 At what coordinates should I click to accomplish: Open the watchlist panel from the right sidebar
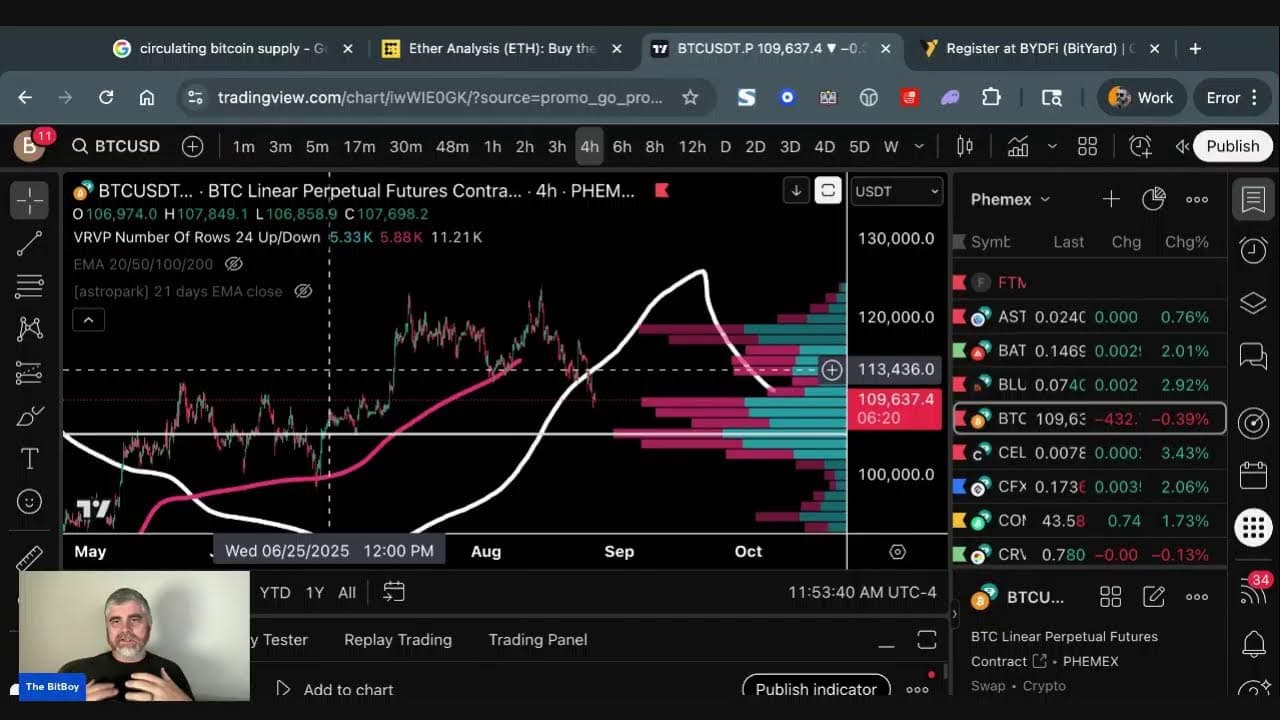click(1254, 199)
